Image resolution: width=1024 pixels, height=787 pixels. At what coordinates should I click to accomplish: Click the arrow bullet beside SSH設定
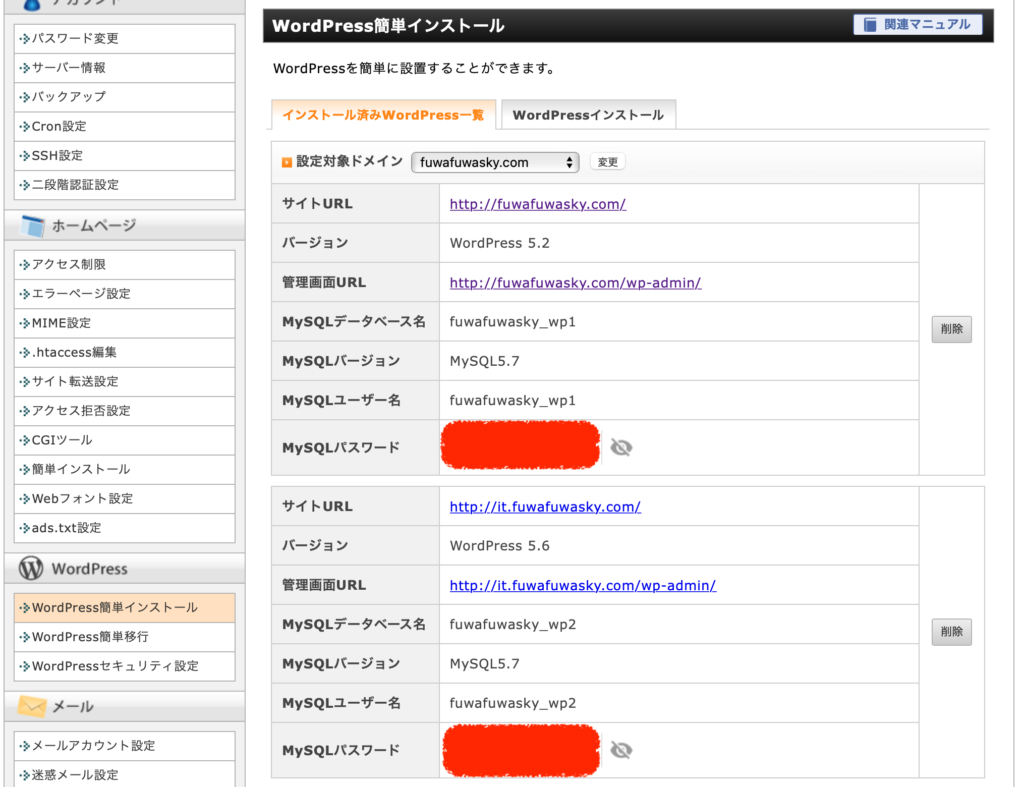tap(25, 155)
